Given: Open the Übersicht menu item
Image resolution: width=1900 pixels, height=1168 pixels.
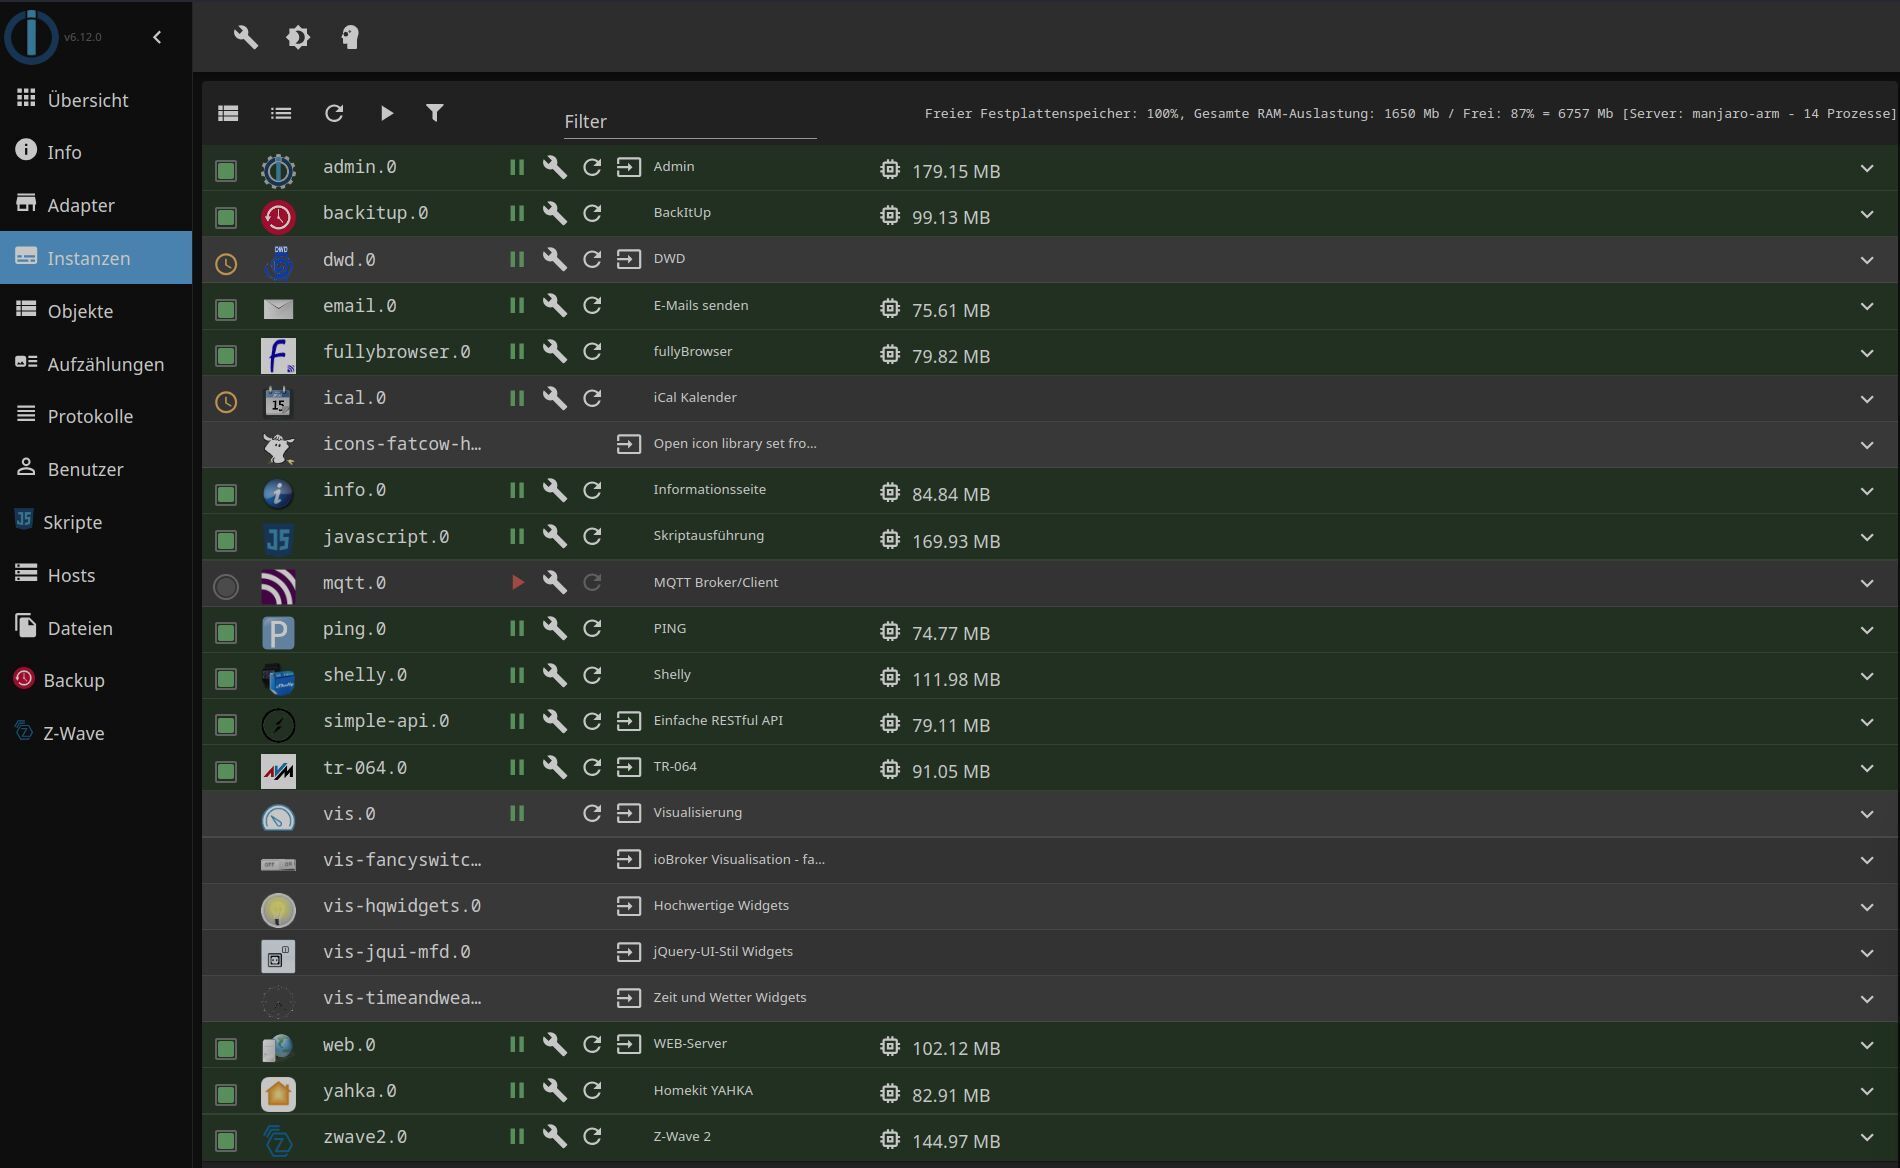Looking at the screenshot, I should 96,99.
